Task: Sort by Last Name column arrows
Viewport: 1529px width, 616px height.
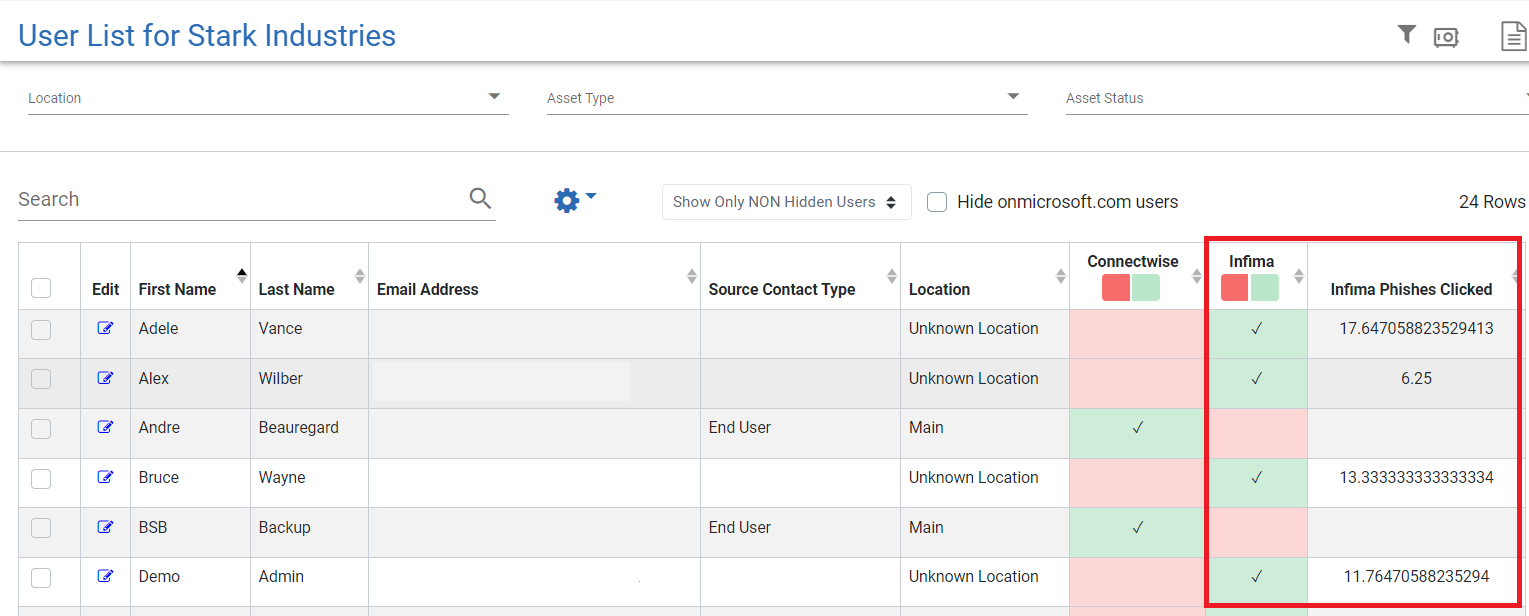Action: [x=360, y=276]
